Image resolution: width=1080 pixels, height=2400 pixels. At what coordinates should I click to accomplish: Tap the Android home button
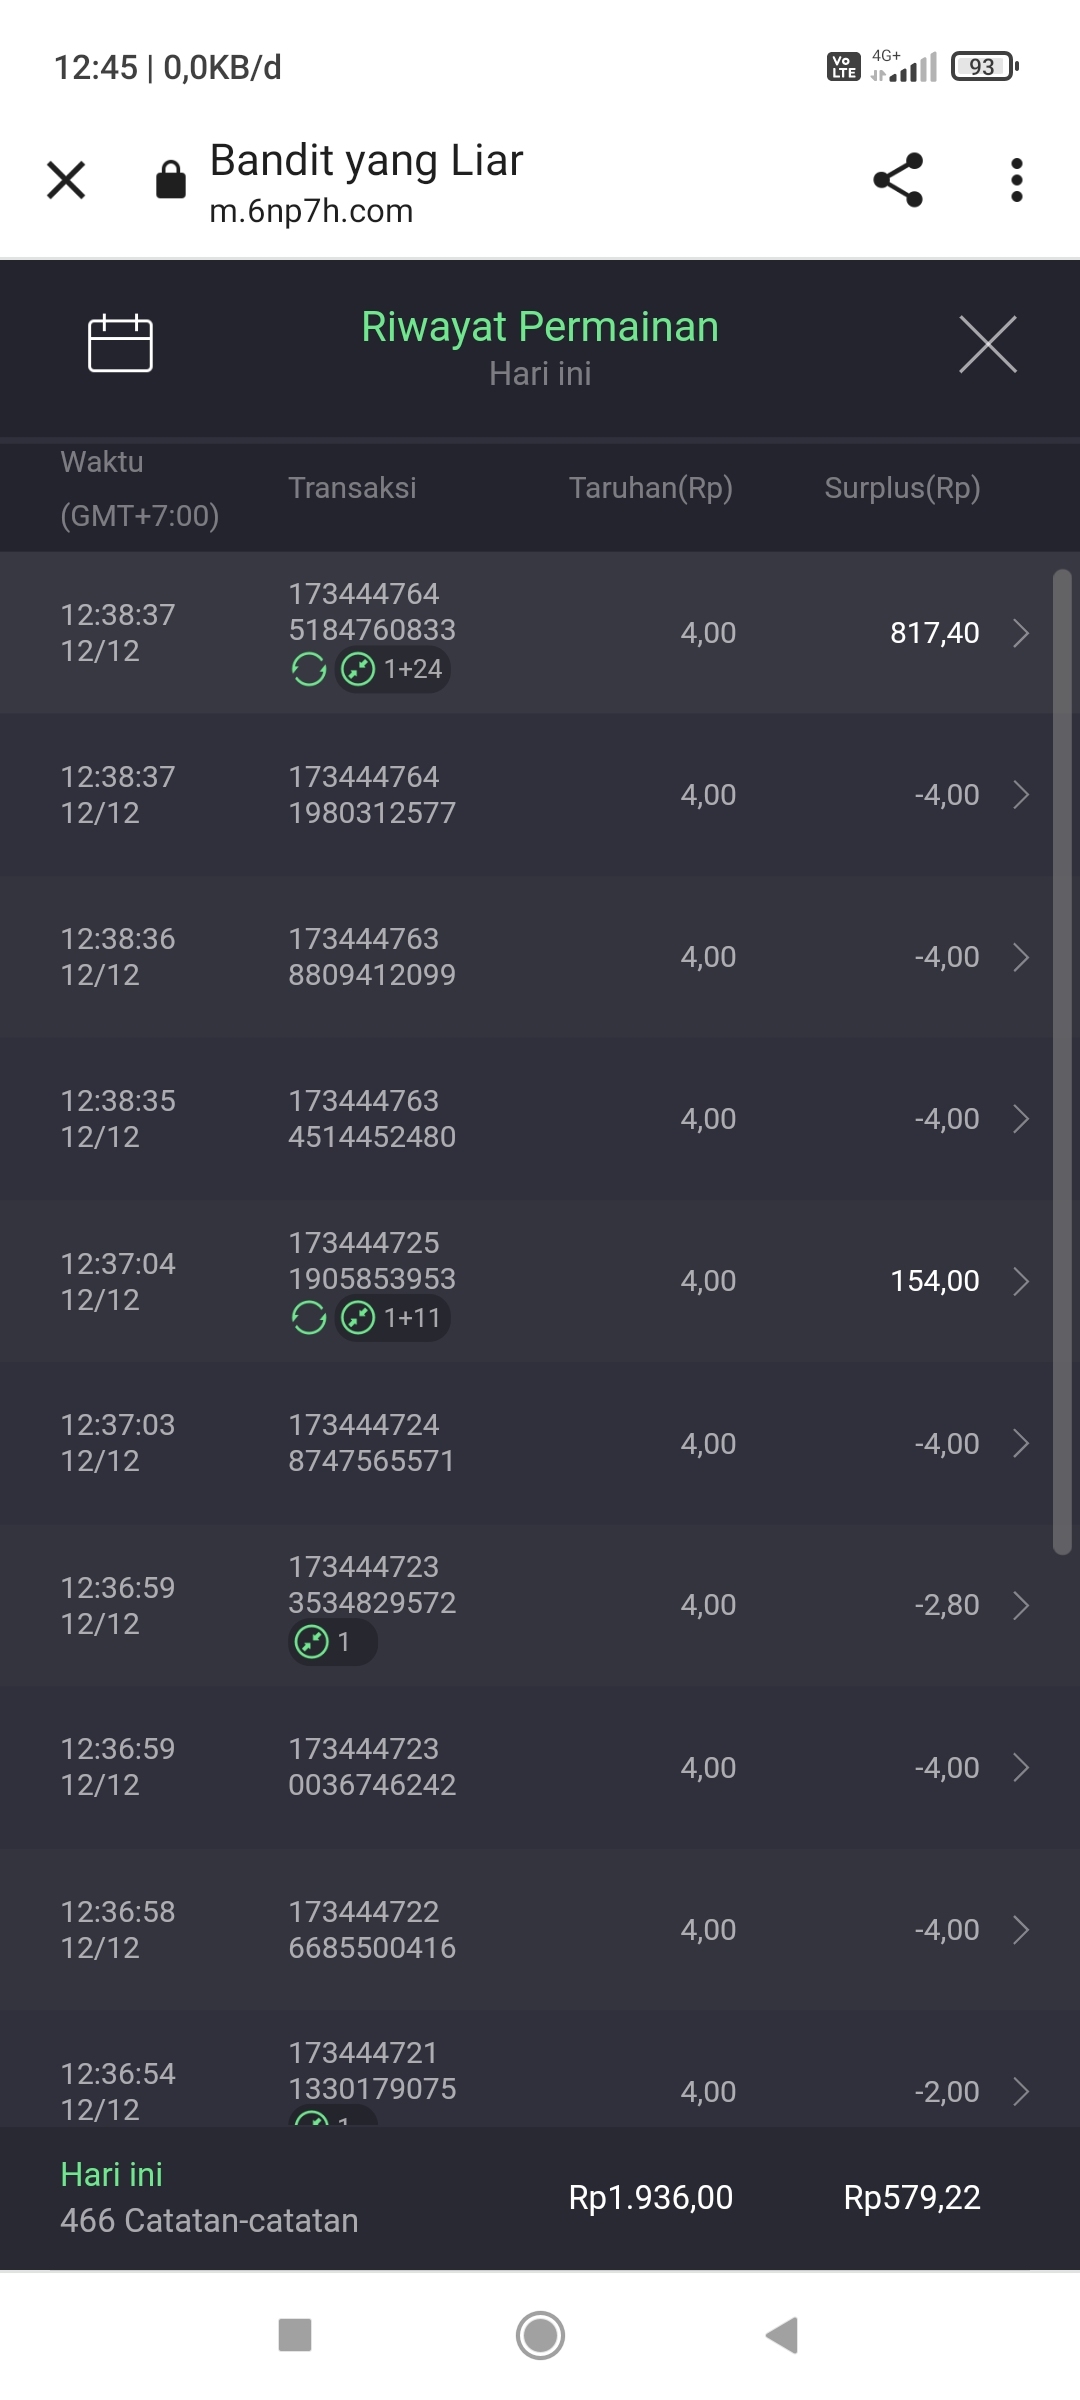540,2336
